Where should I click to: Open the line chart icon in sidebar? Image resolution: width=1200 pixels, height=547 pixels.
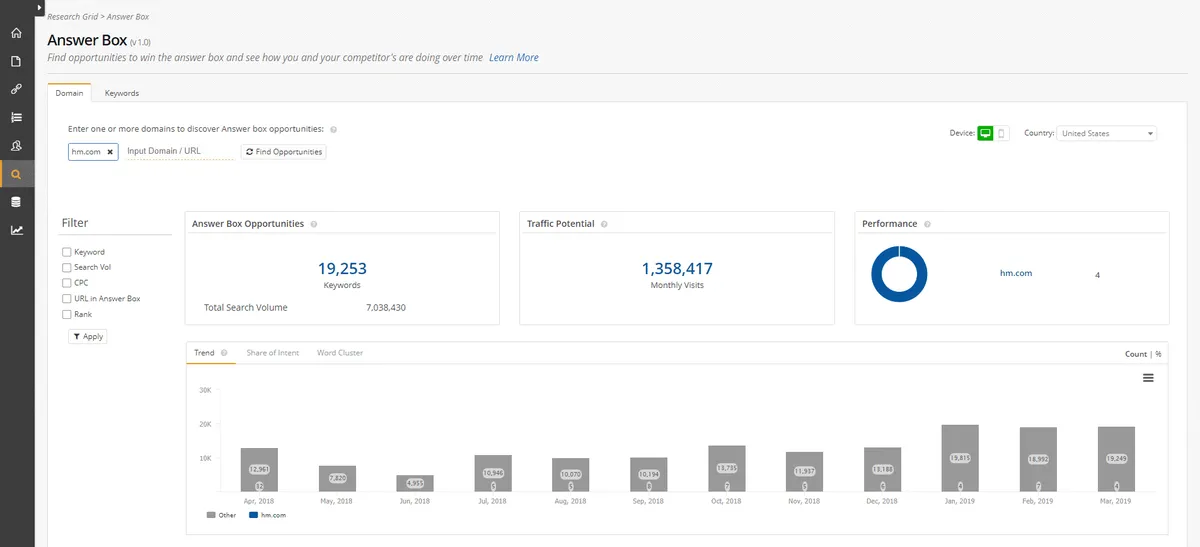pyautogui.click(x=16, y=230)
